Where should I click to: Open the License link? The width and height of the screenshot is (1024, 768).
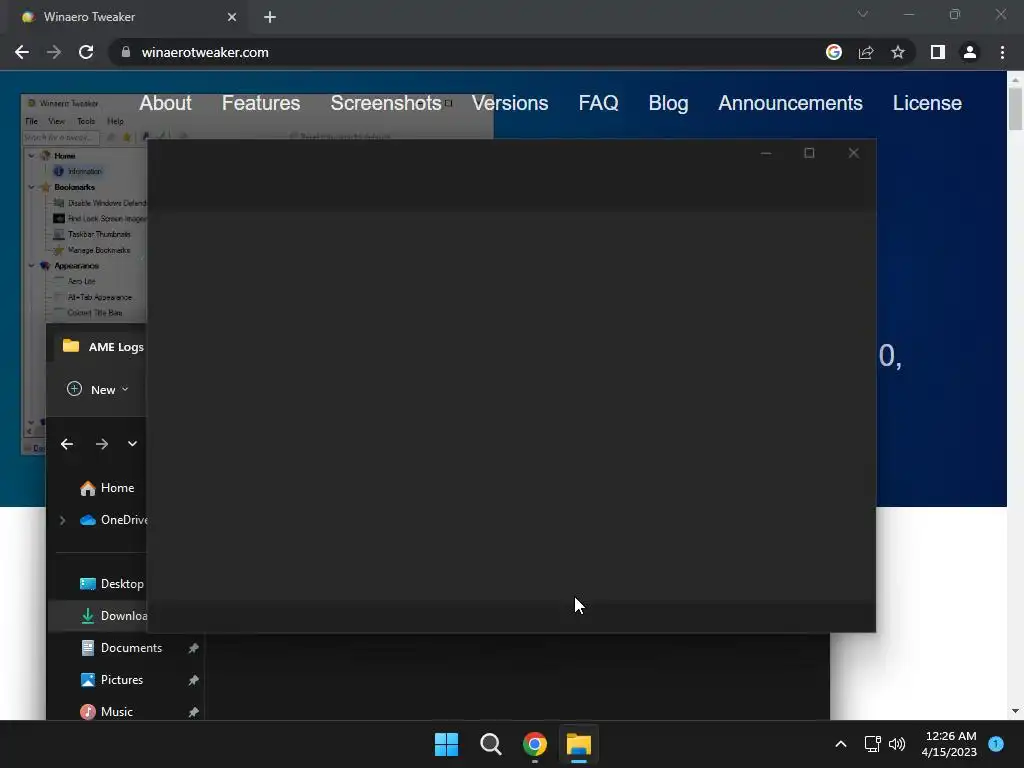pos(927,103)
